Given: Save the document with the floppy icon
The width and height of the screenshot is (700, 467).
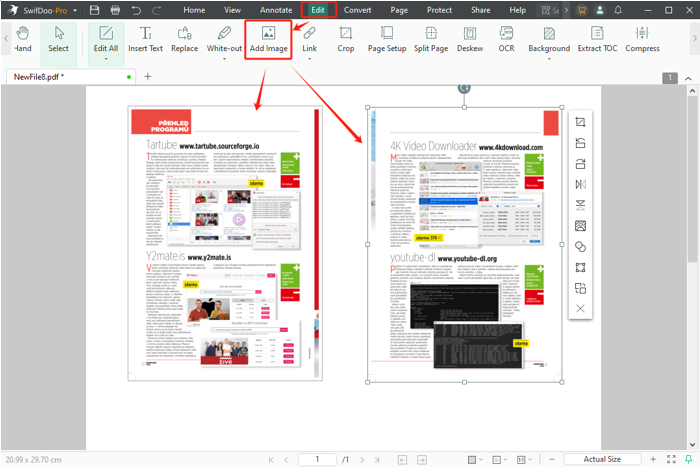Looking at the screenshot, I should pos(94,10).
